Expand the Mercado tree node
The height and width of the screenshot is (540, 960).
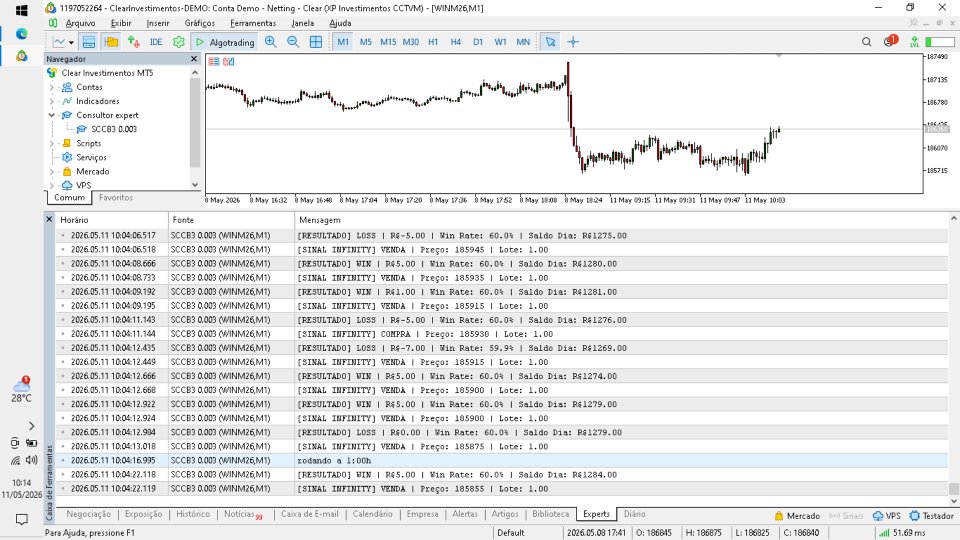51,171
